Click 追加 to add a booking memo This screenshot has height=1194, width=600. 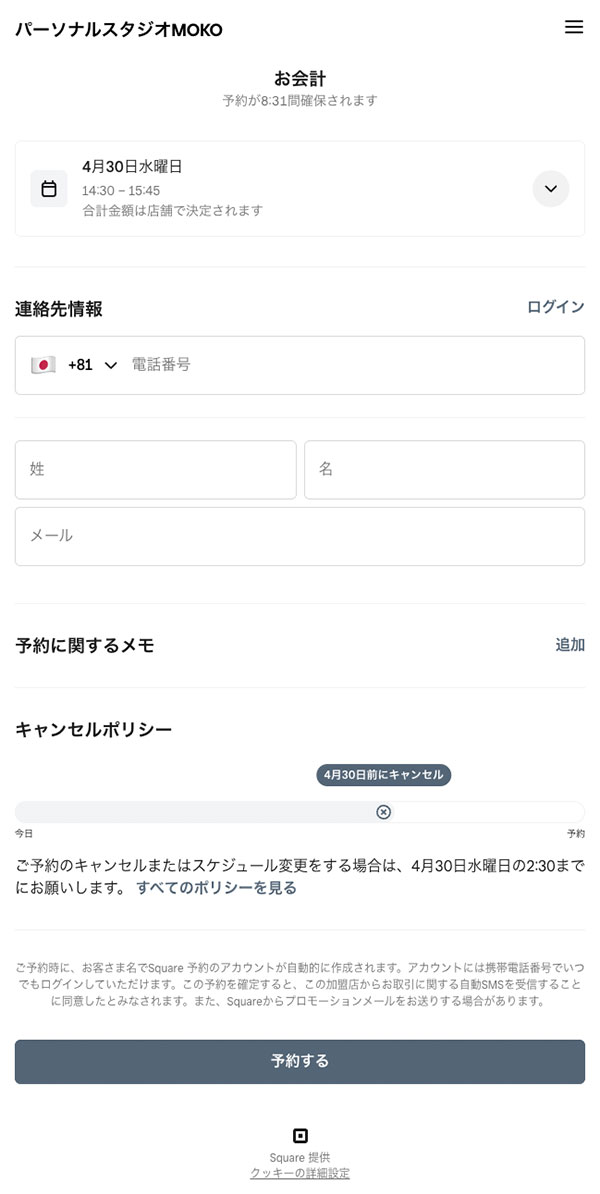point(570,645)
